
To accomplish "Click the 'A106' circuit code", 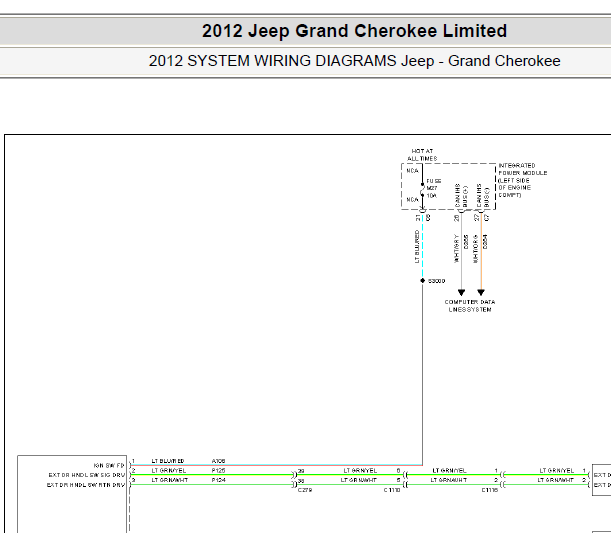I will click(x=218, y=461).
